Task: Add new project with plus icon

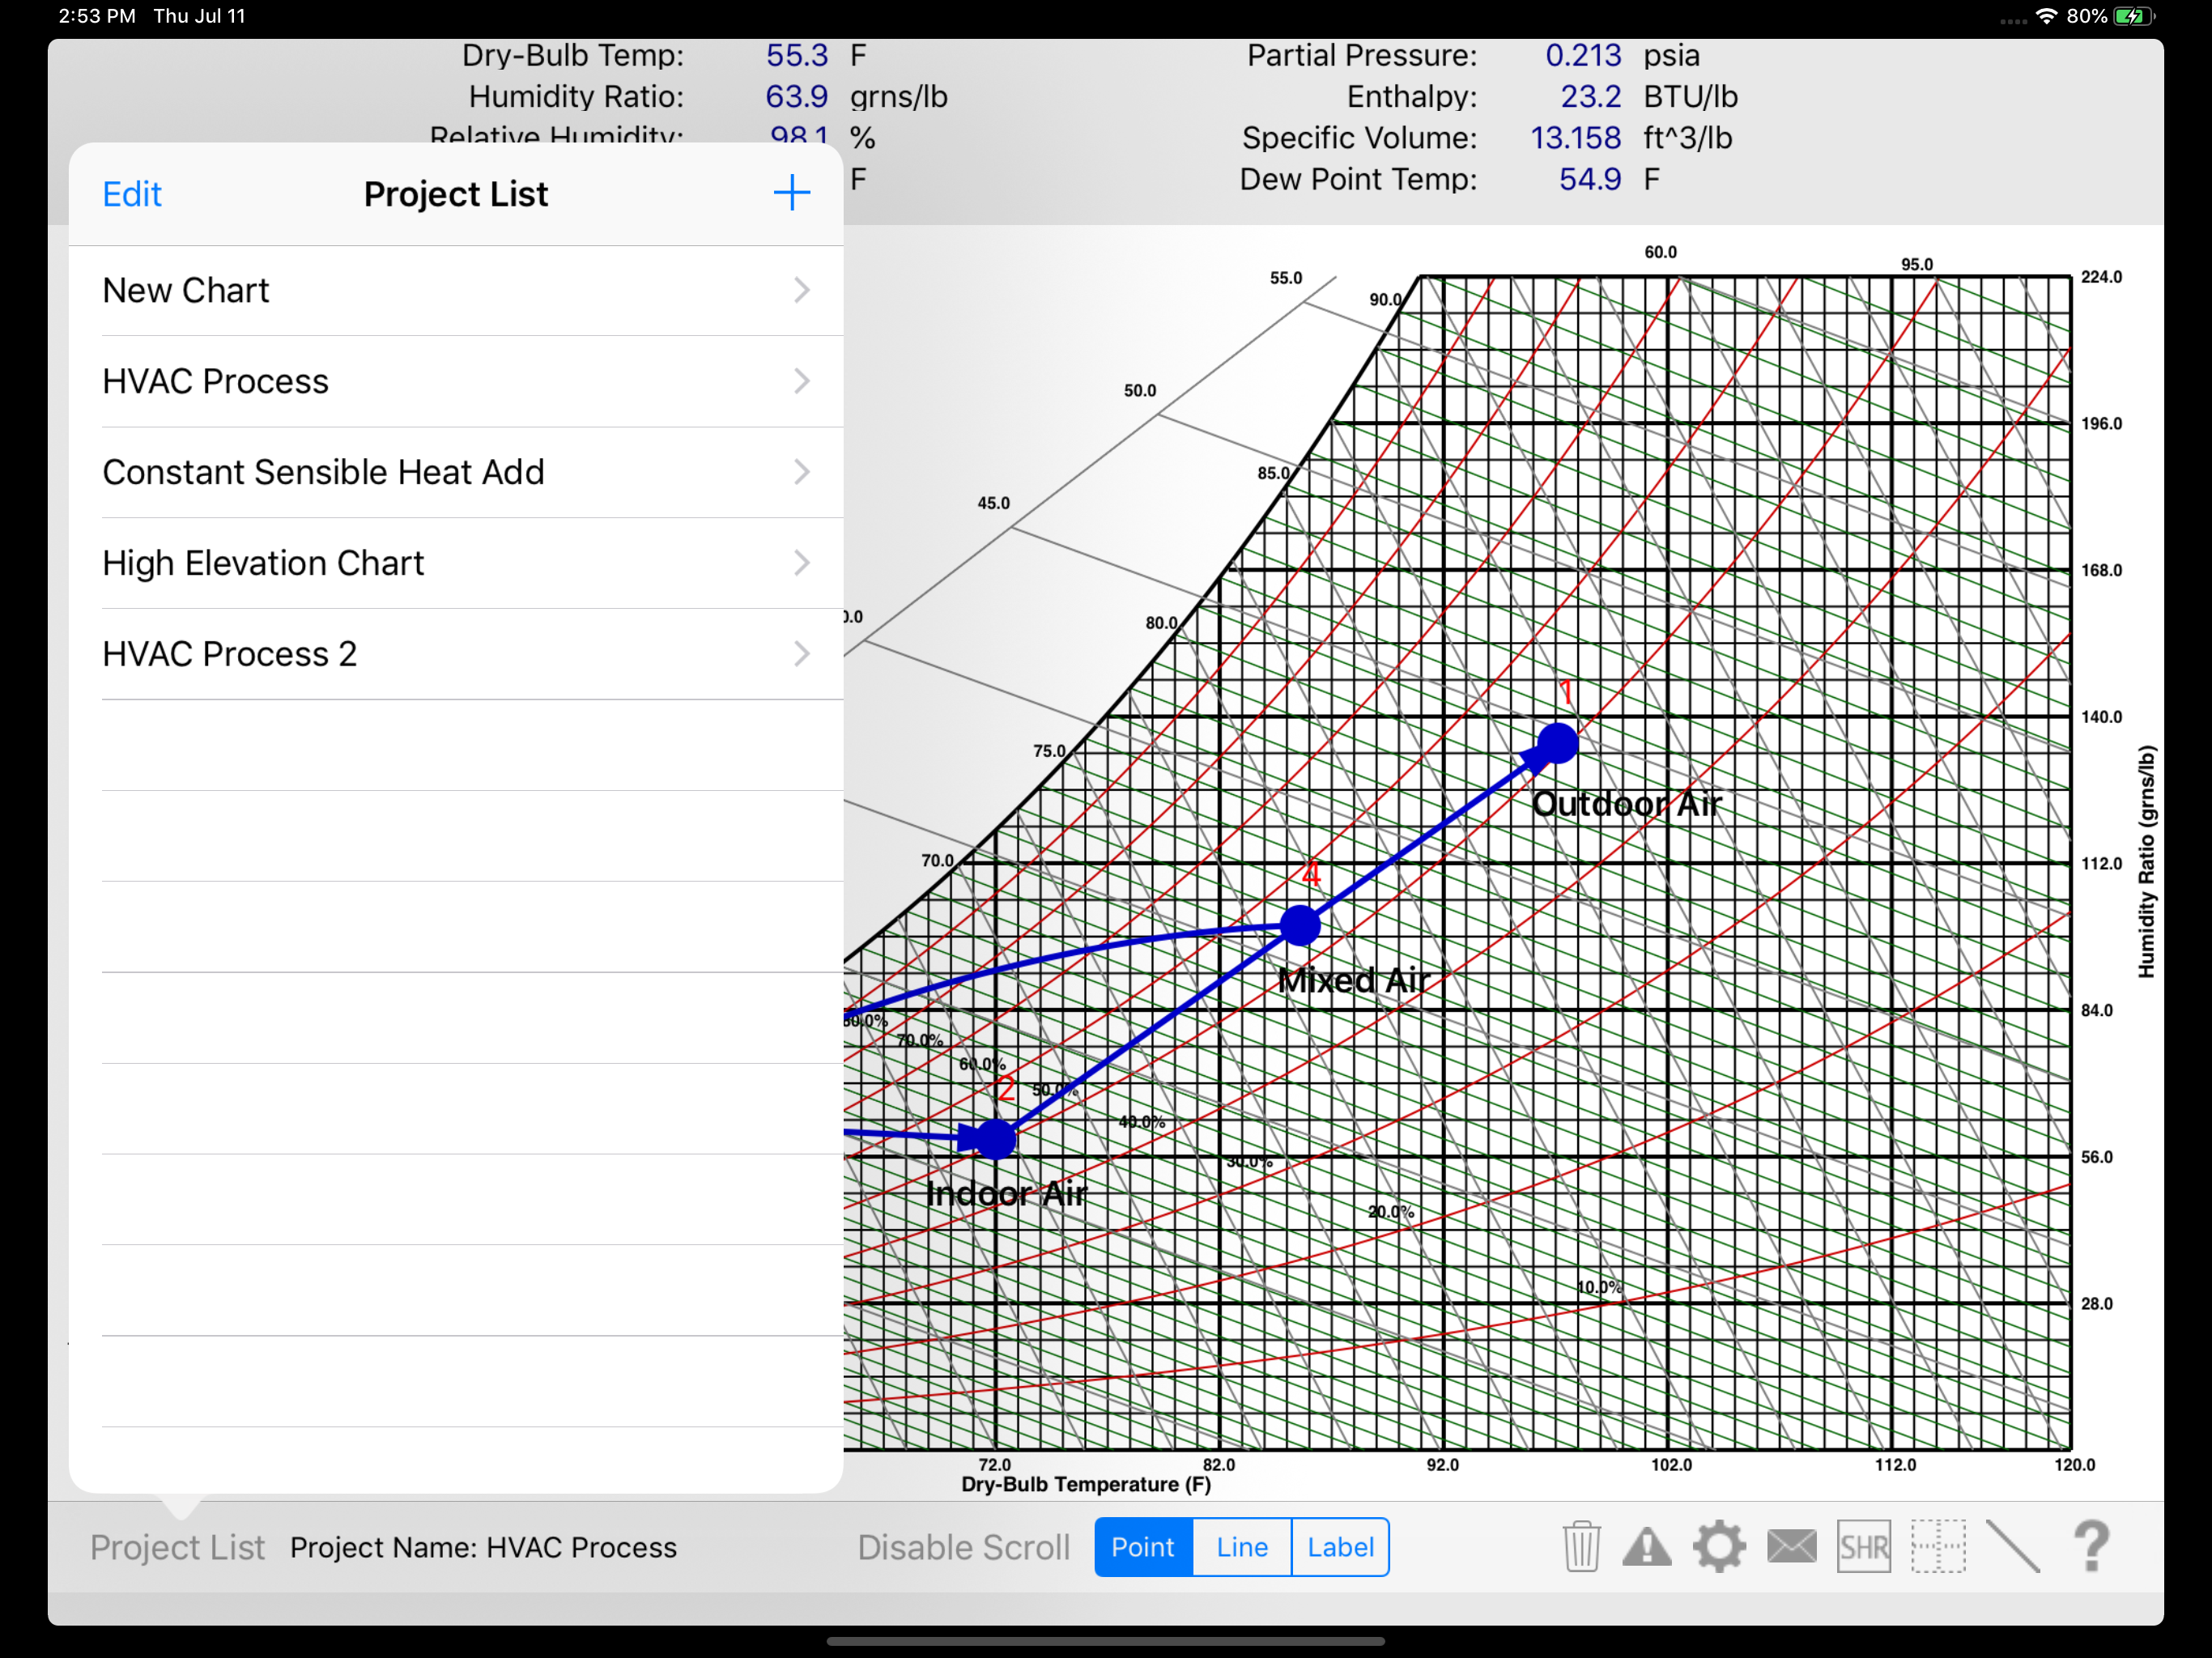Action: (791, 193)
